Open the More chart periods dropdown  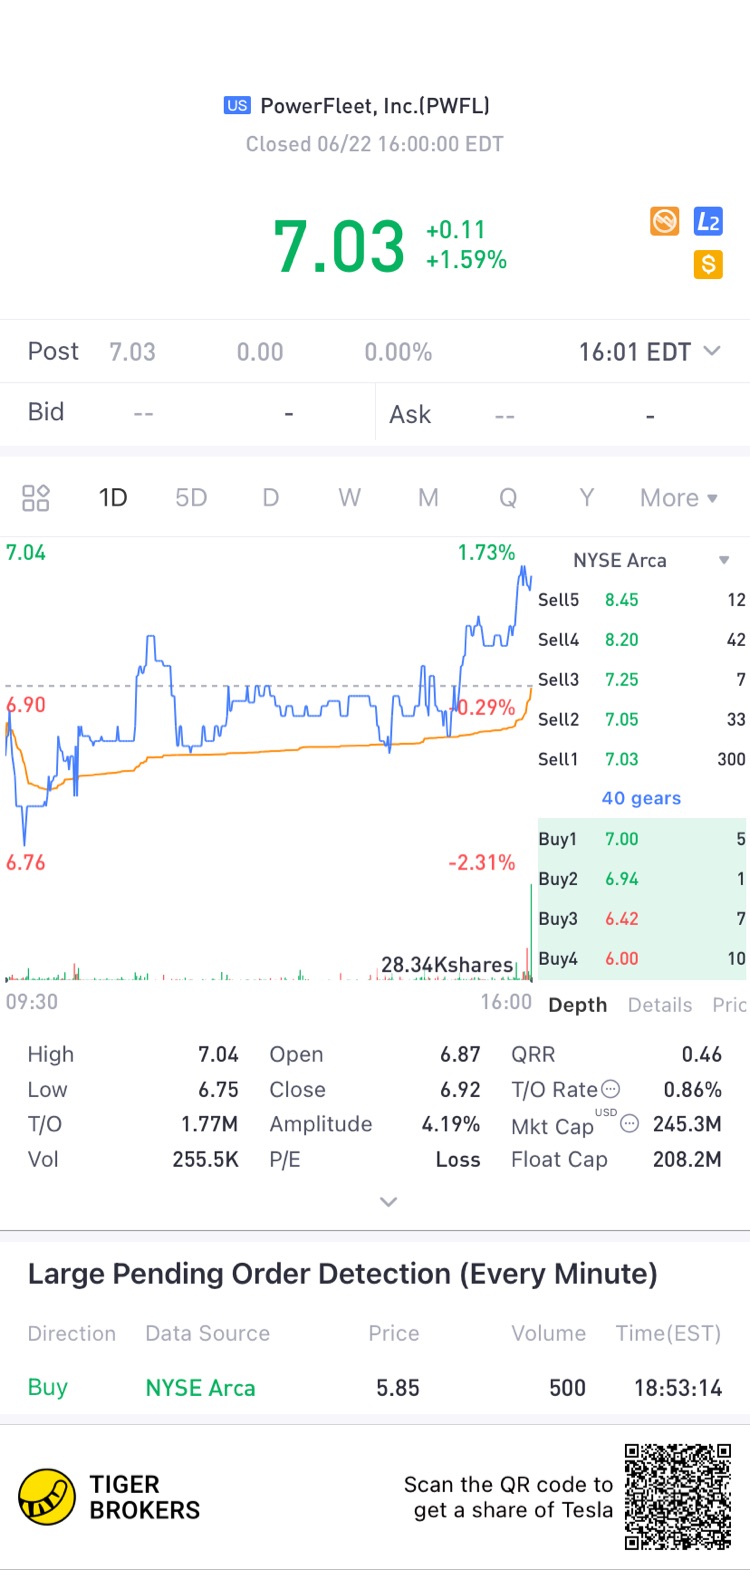click(x=679, y=498)
